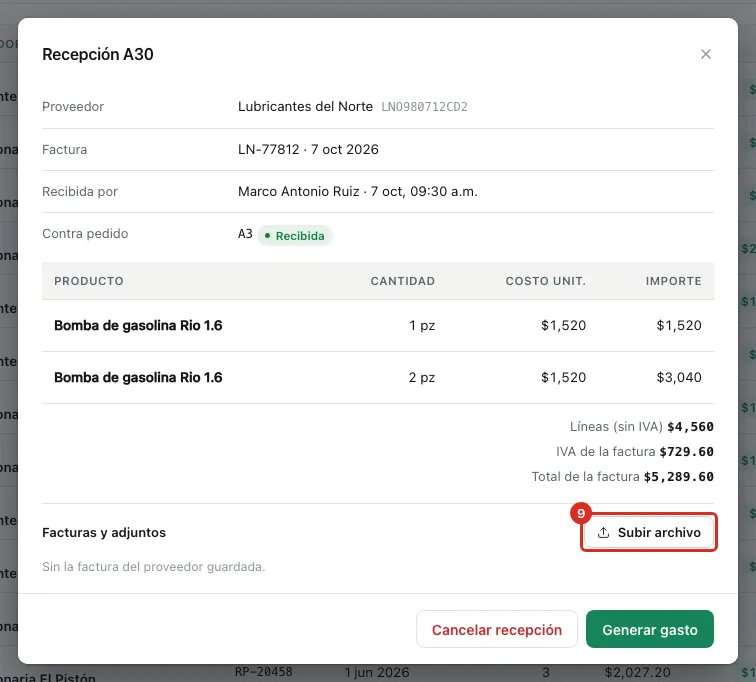The width and height of the screenshot is (756, 682).
Task: Click the RFC code LN0980712CD2
Action: point(424,107)
